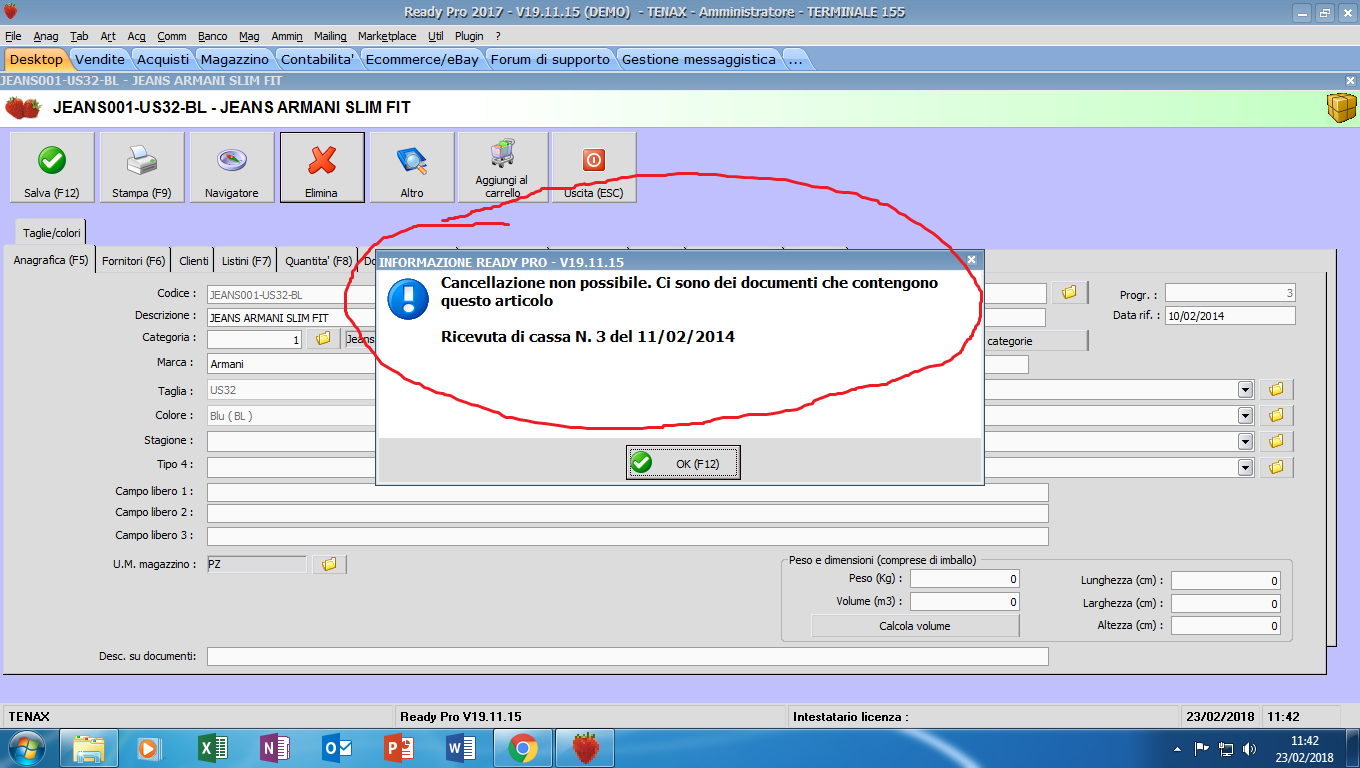This screenshot has width=1360, height=768.
Task: Click folder icon next to Categoria field
Action: (323, 339)
